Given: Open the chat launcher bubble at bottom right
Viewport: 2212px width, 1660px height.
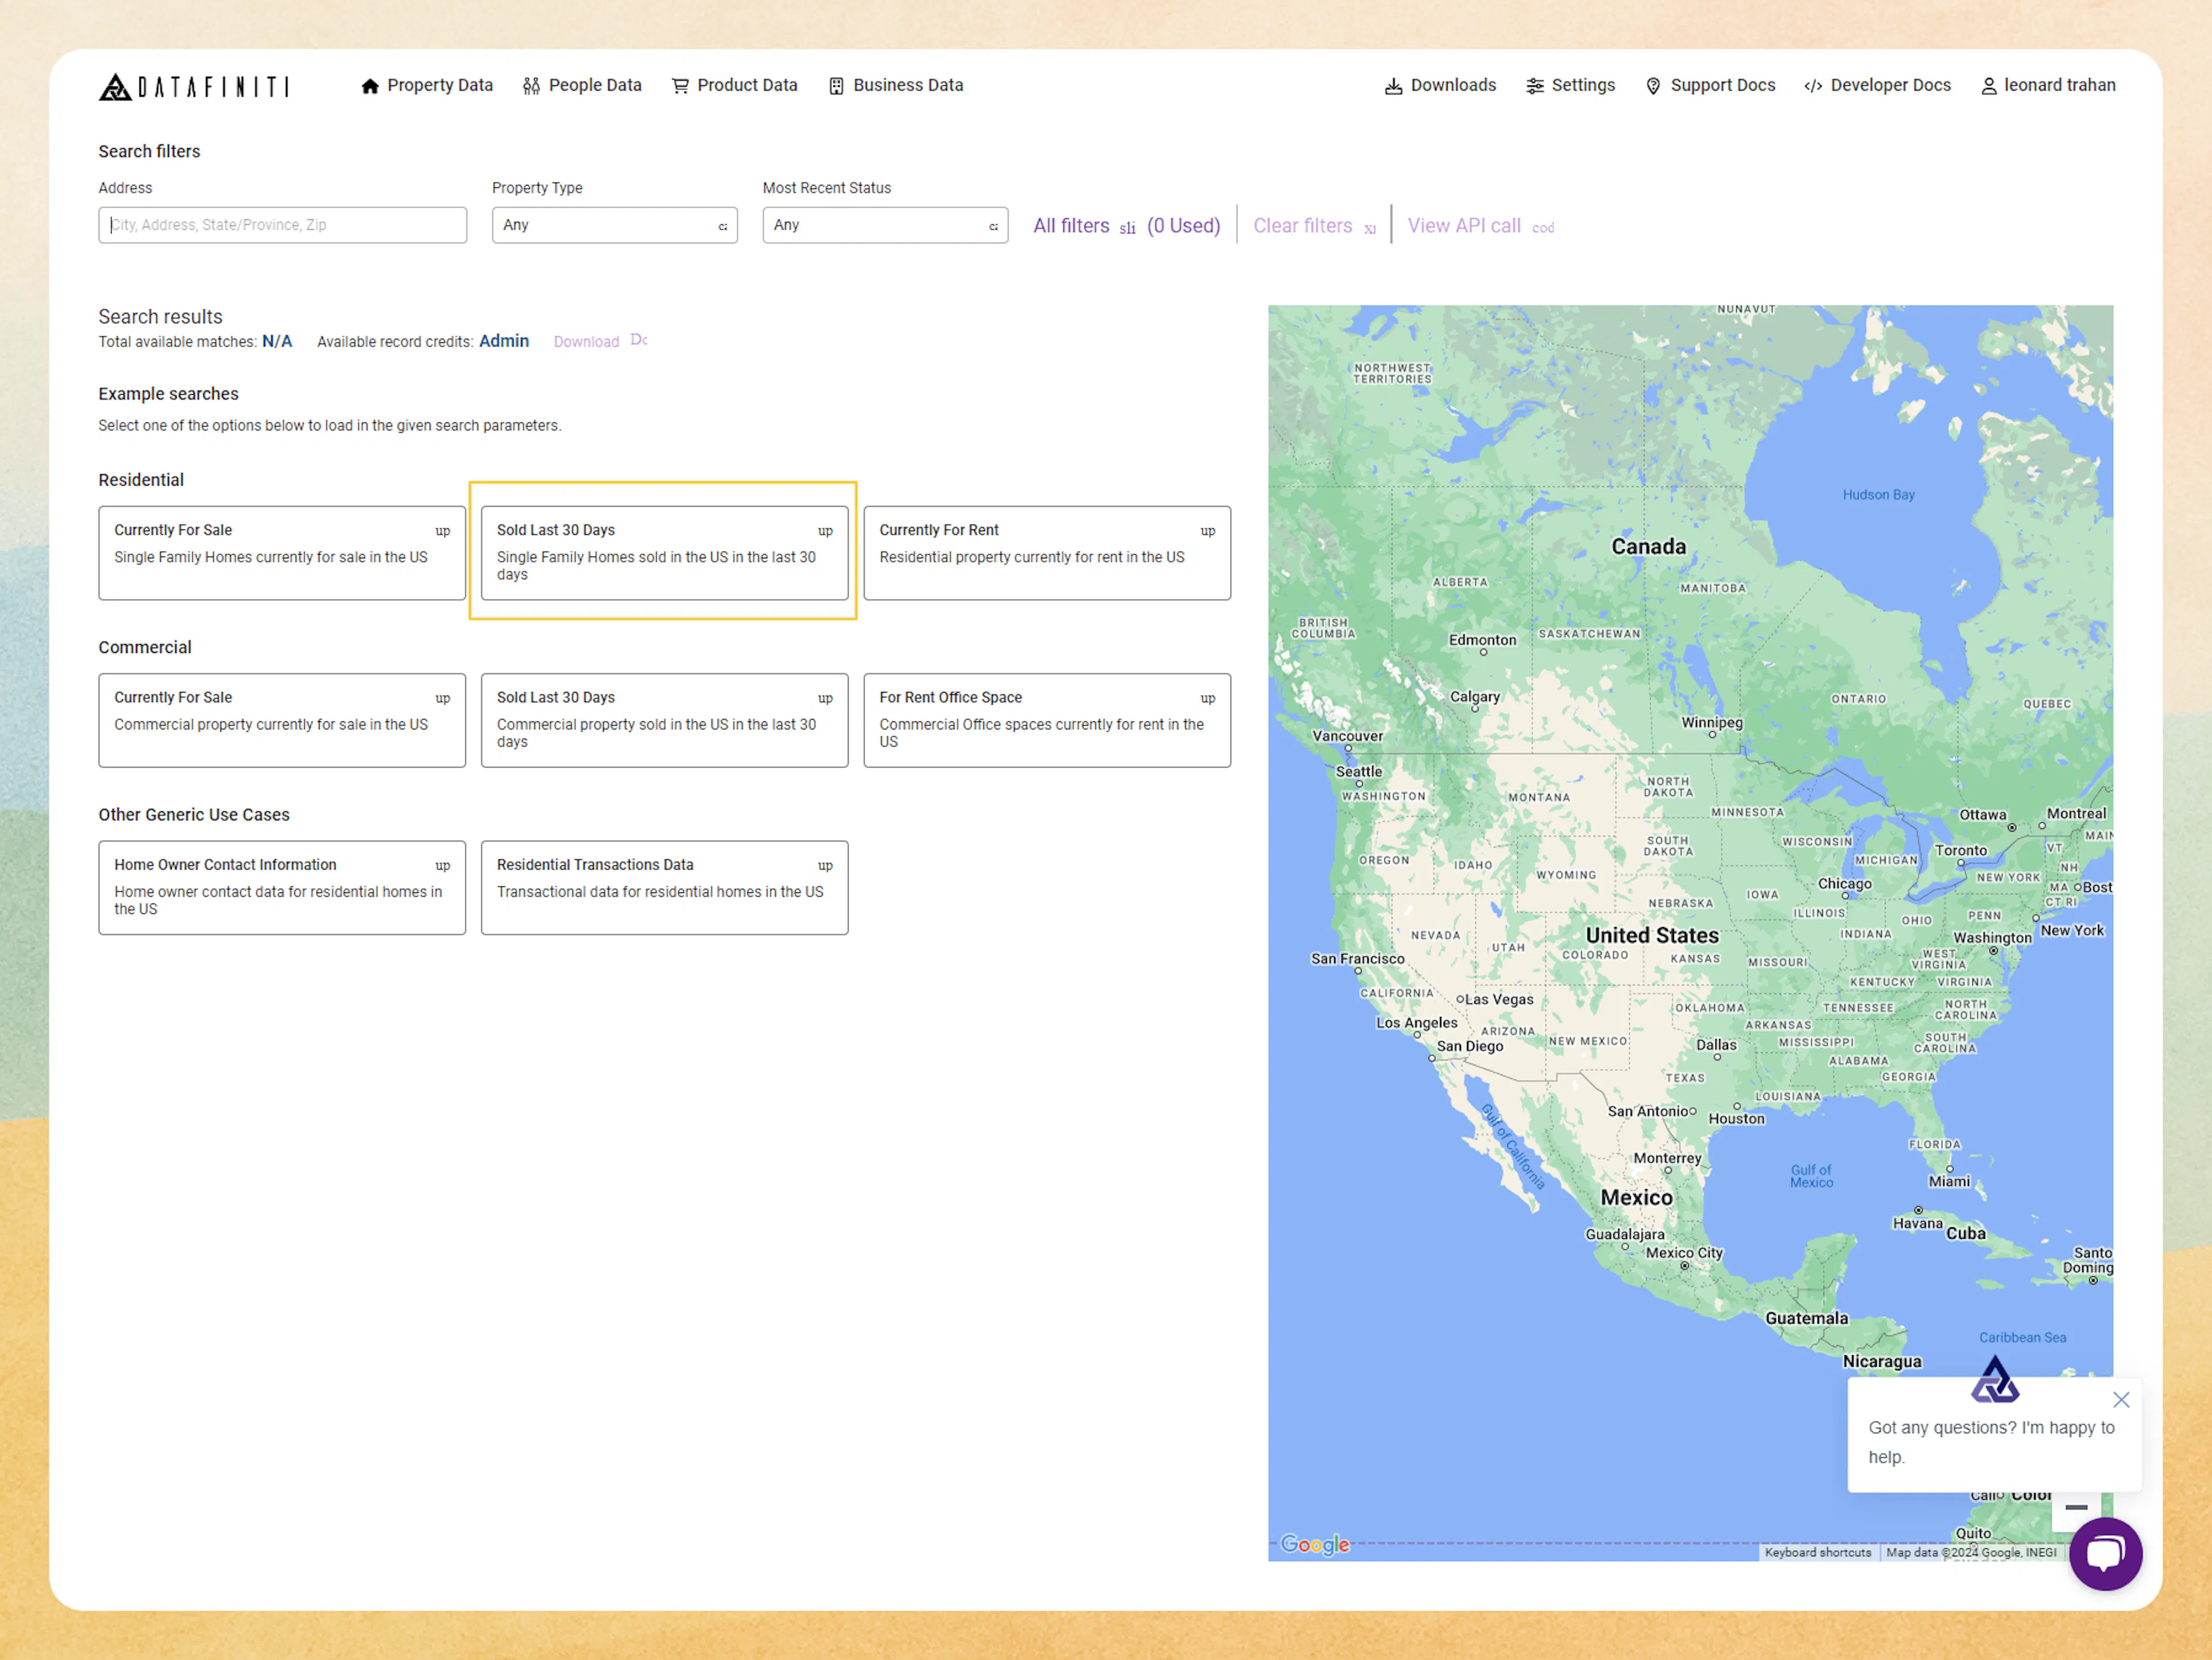Looking at the screenshot, I should [x=2106, y=1553].
